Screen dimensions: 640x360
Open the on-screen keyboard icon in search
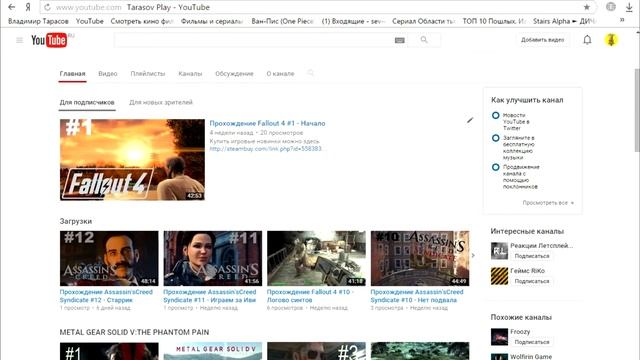tap(400, 40)
